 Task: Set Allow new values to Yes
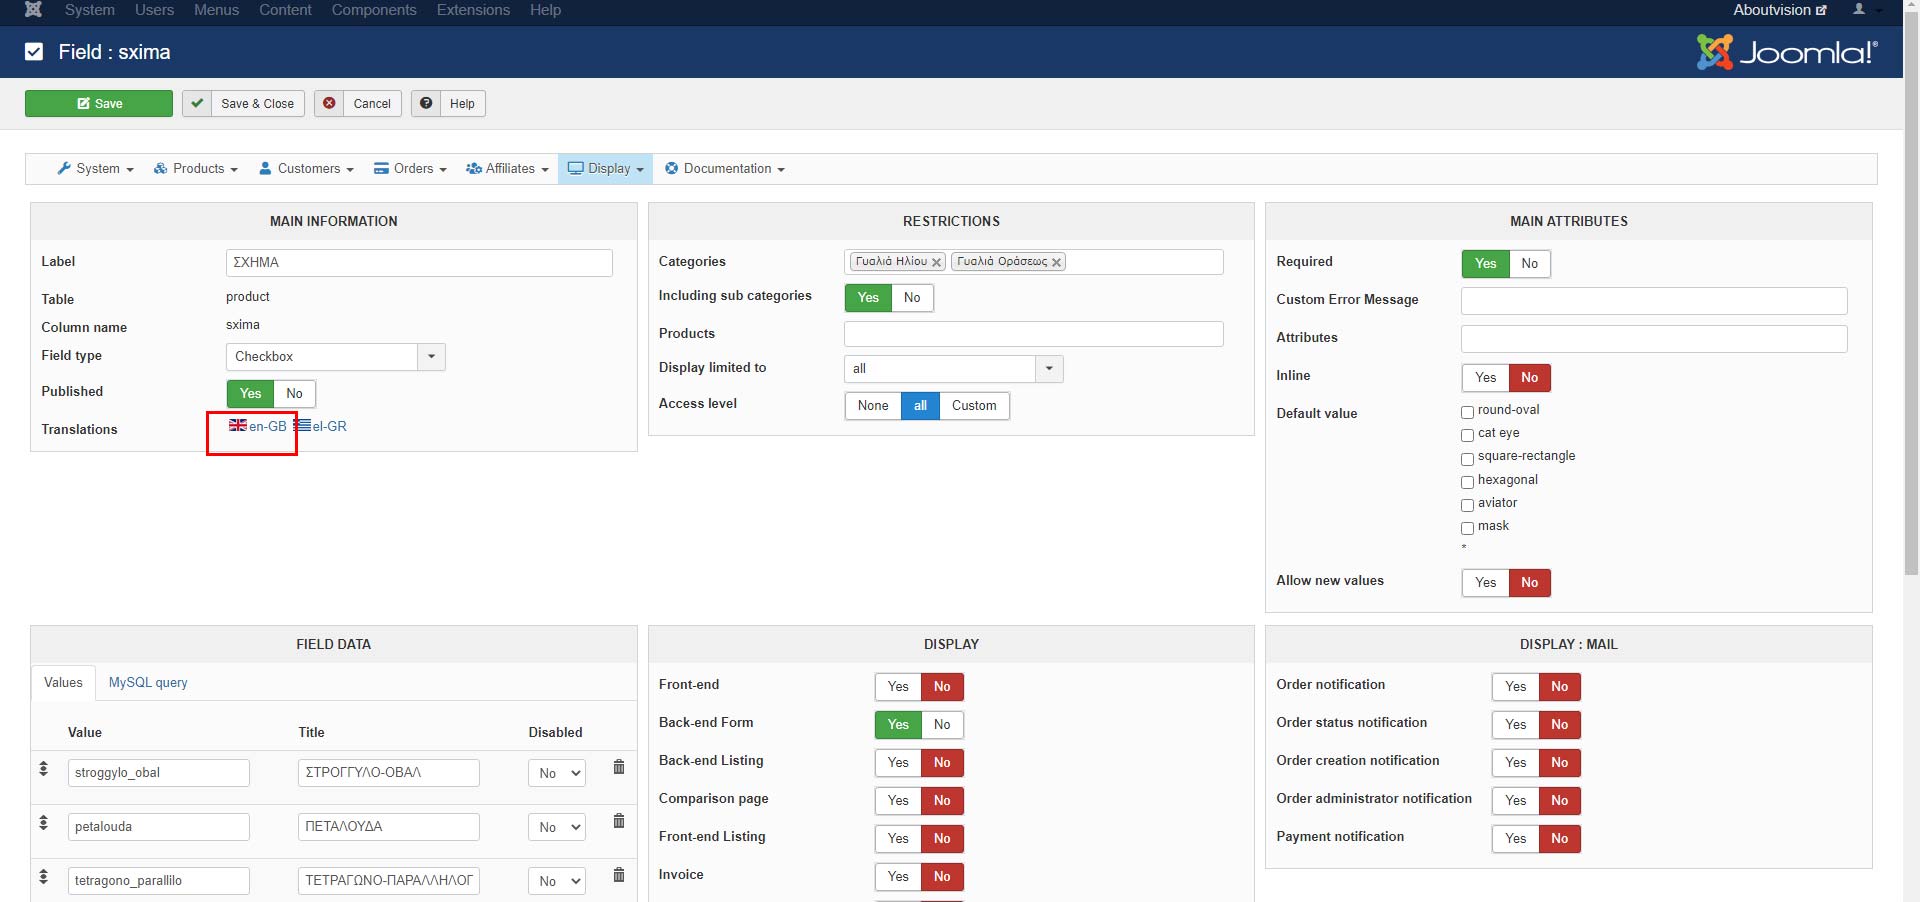click(1486, 583)
